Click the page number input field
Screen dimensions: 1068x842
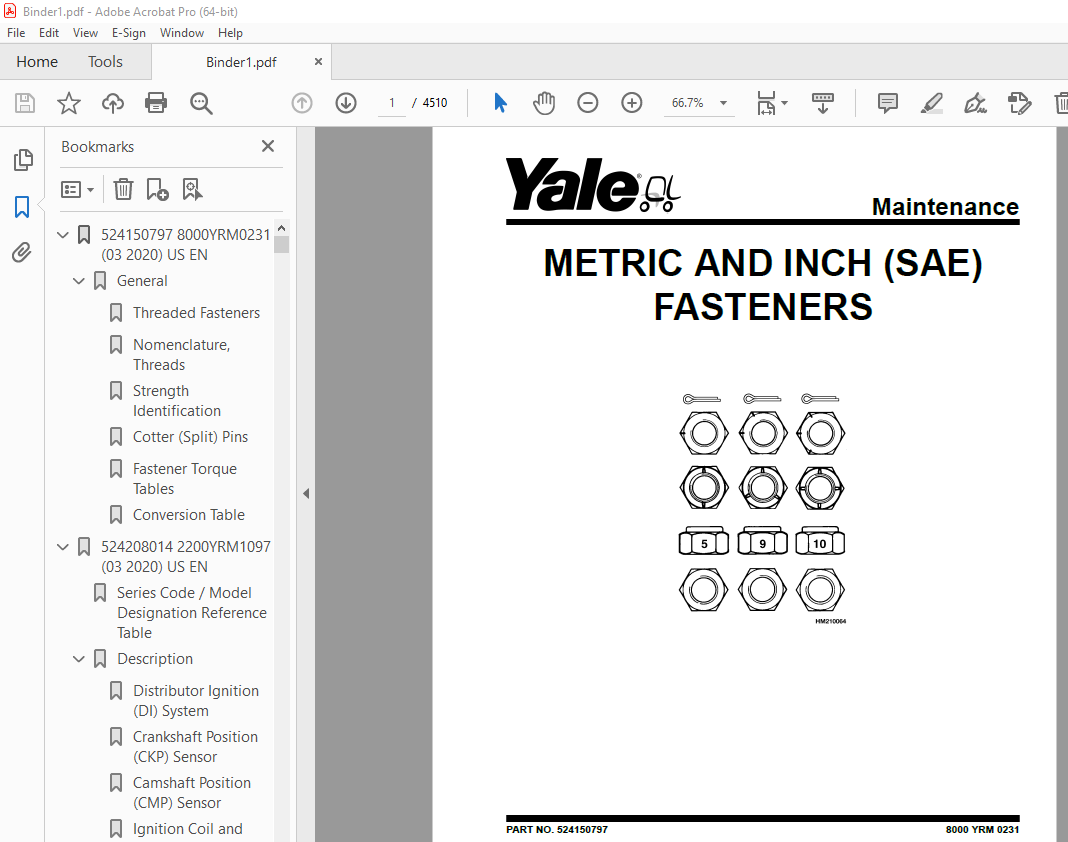click(x=392, y=103)
